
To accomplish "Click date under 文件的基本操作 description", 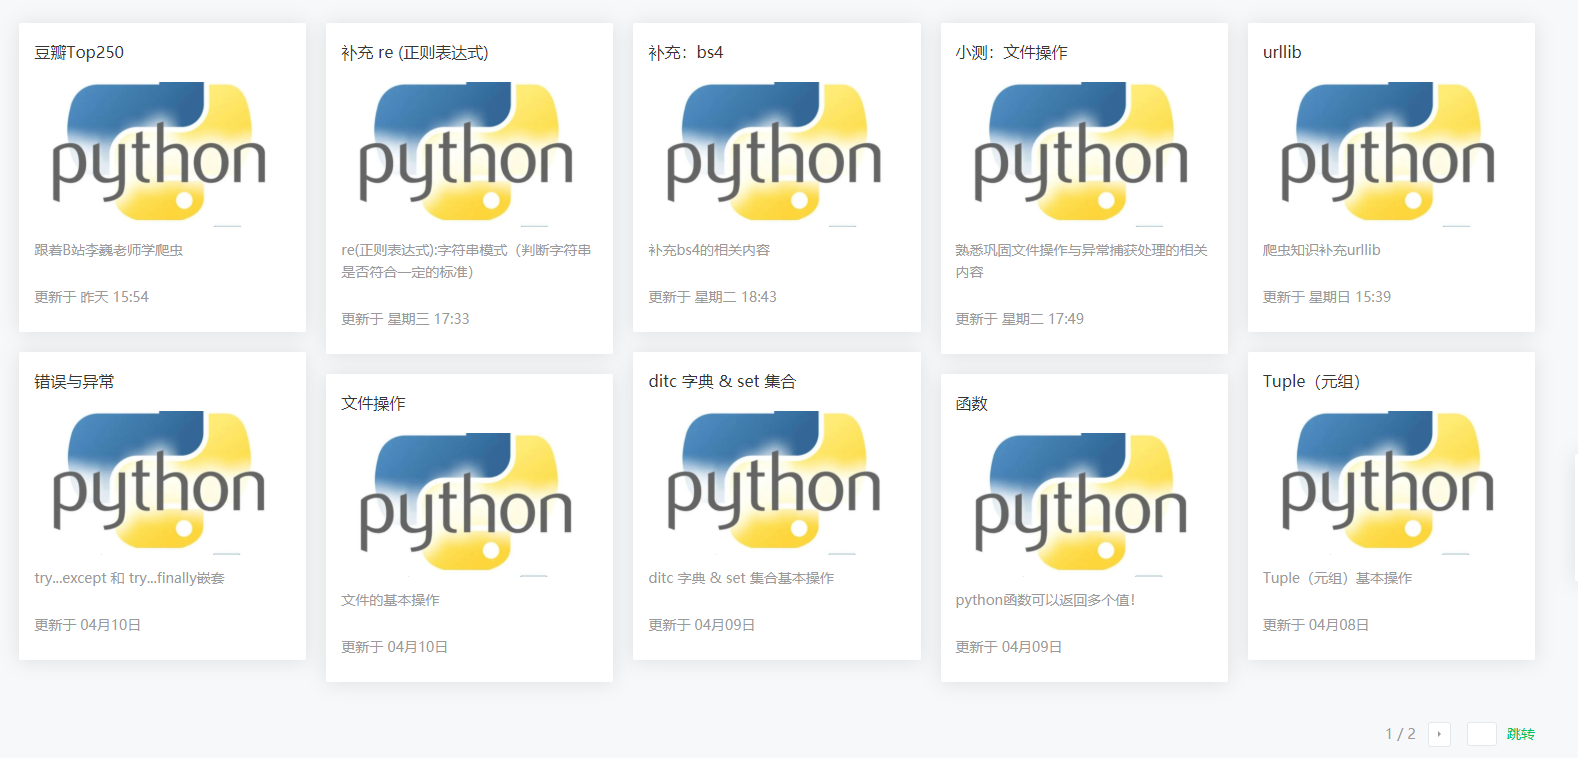I will click(x=395, y=647).
